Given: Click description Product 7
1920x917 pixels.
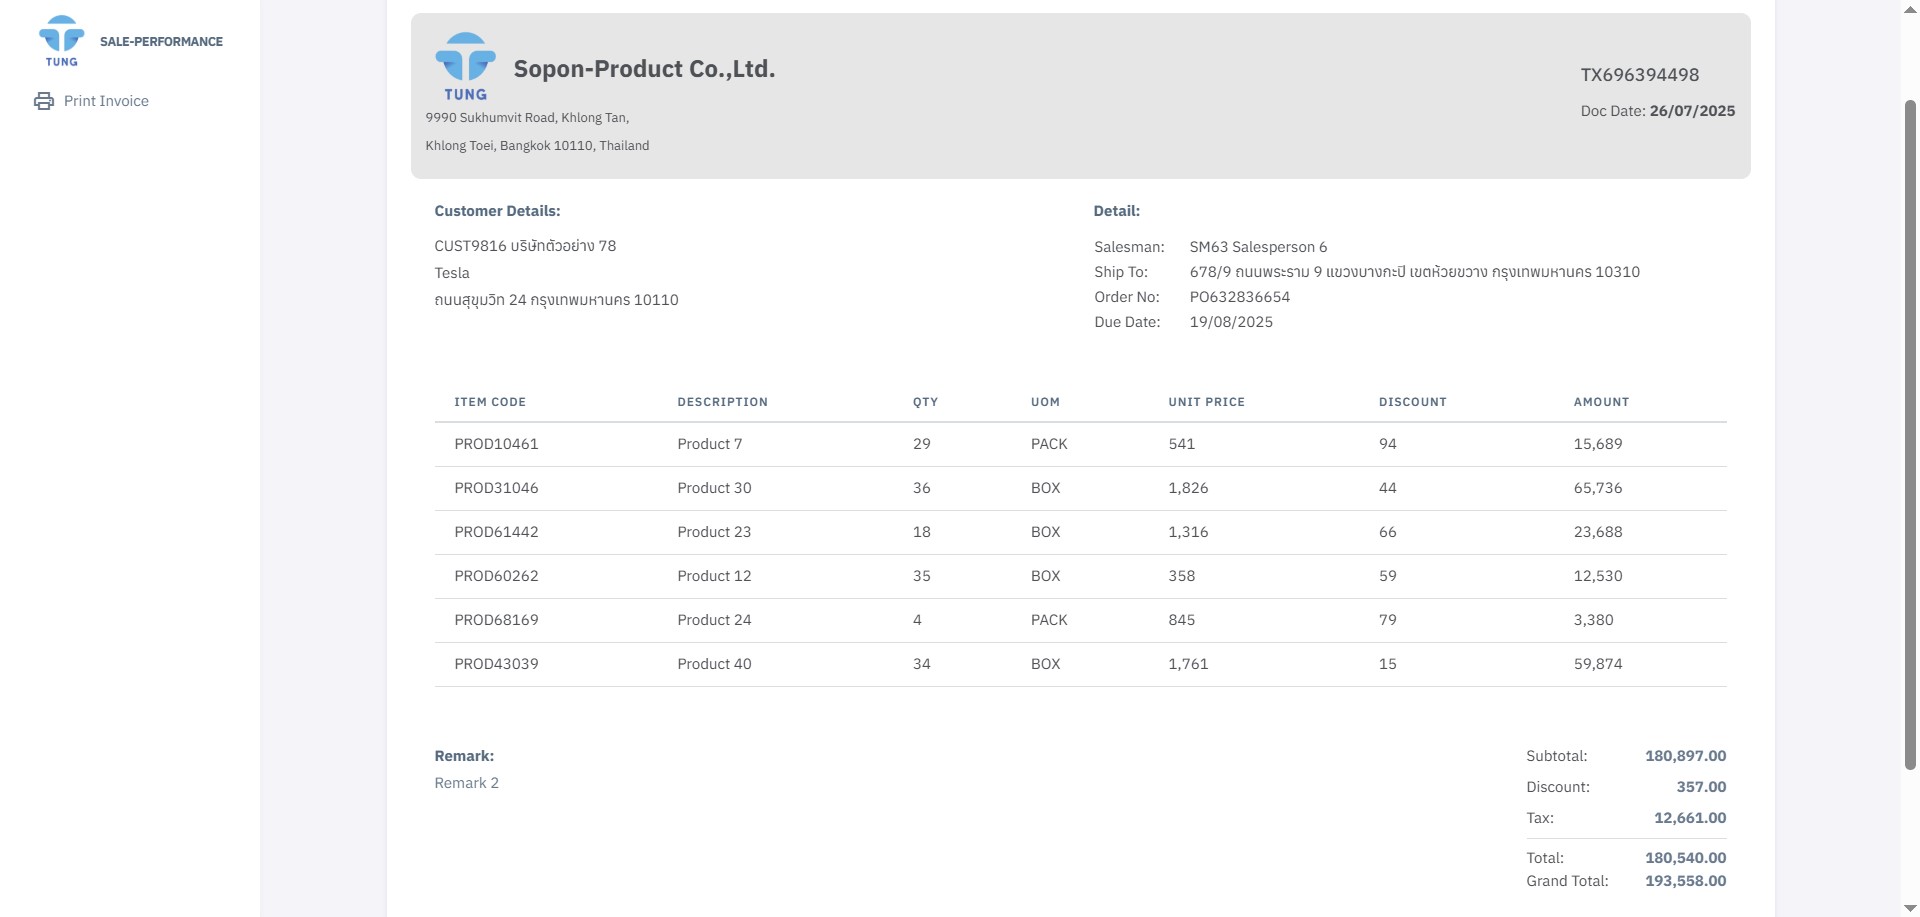Looking at the screenshot, I should (710, 444).
